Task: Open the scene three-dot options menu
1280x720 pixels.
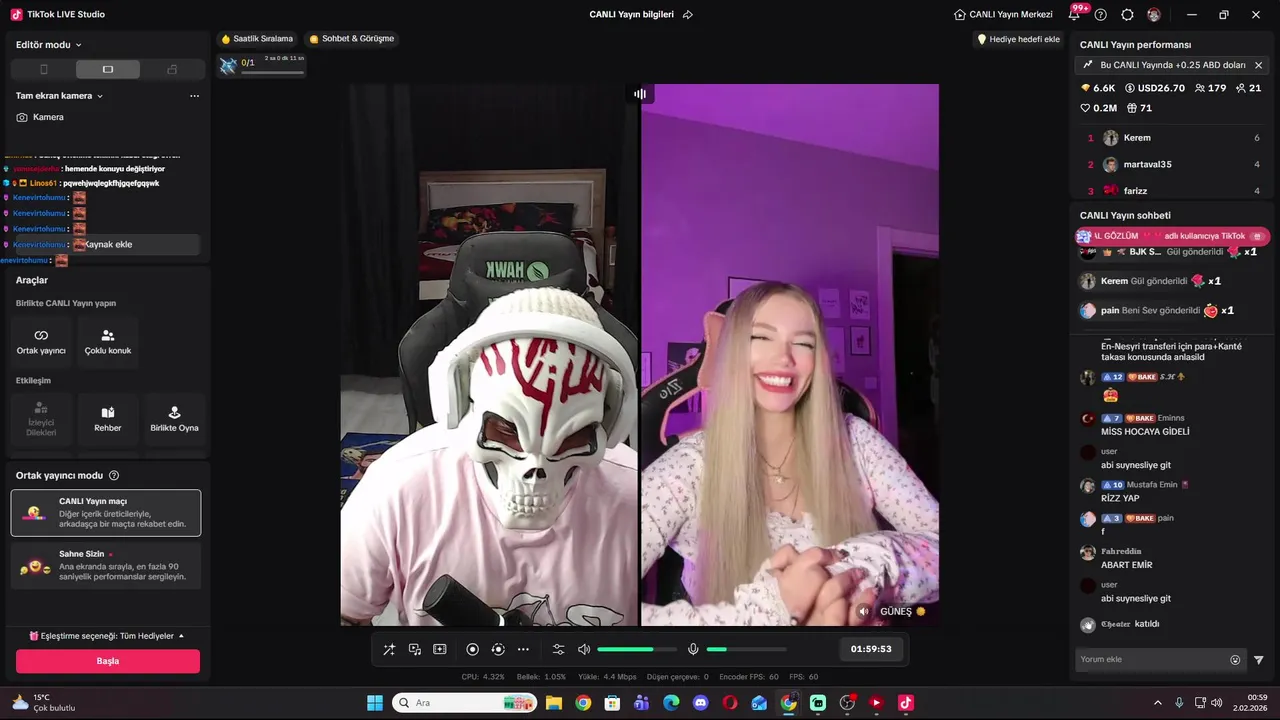Action: [x=194, y=96]
